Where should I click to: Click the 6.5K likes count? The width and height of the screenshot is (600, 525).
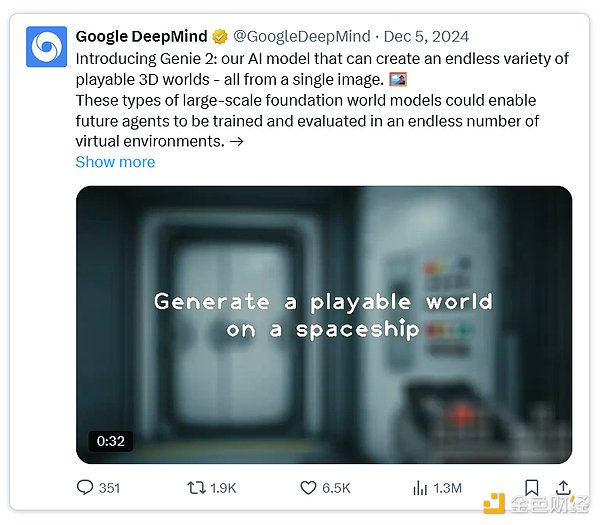pos(336,487)
